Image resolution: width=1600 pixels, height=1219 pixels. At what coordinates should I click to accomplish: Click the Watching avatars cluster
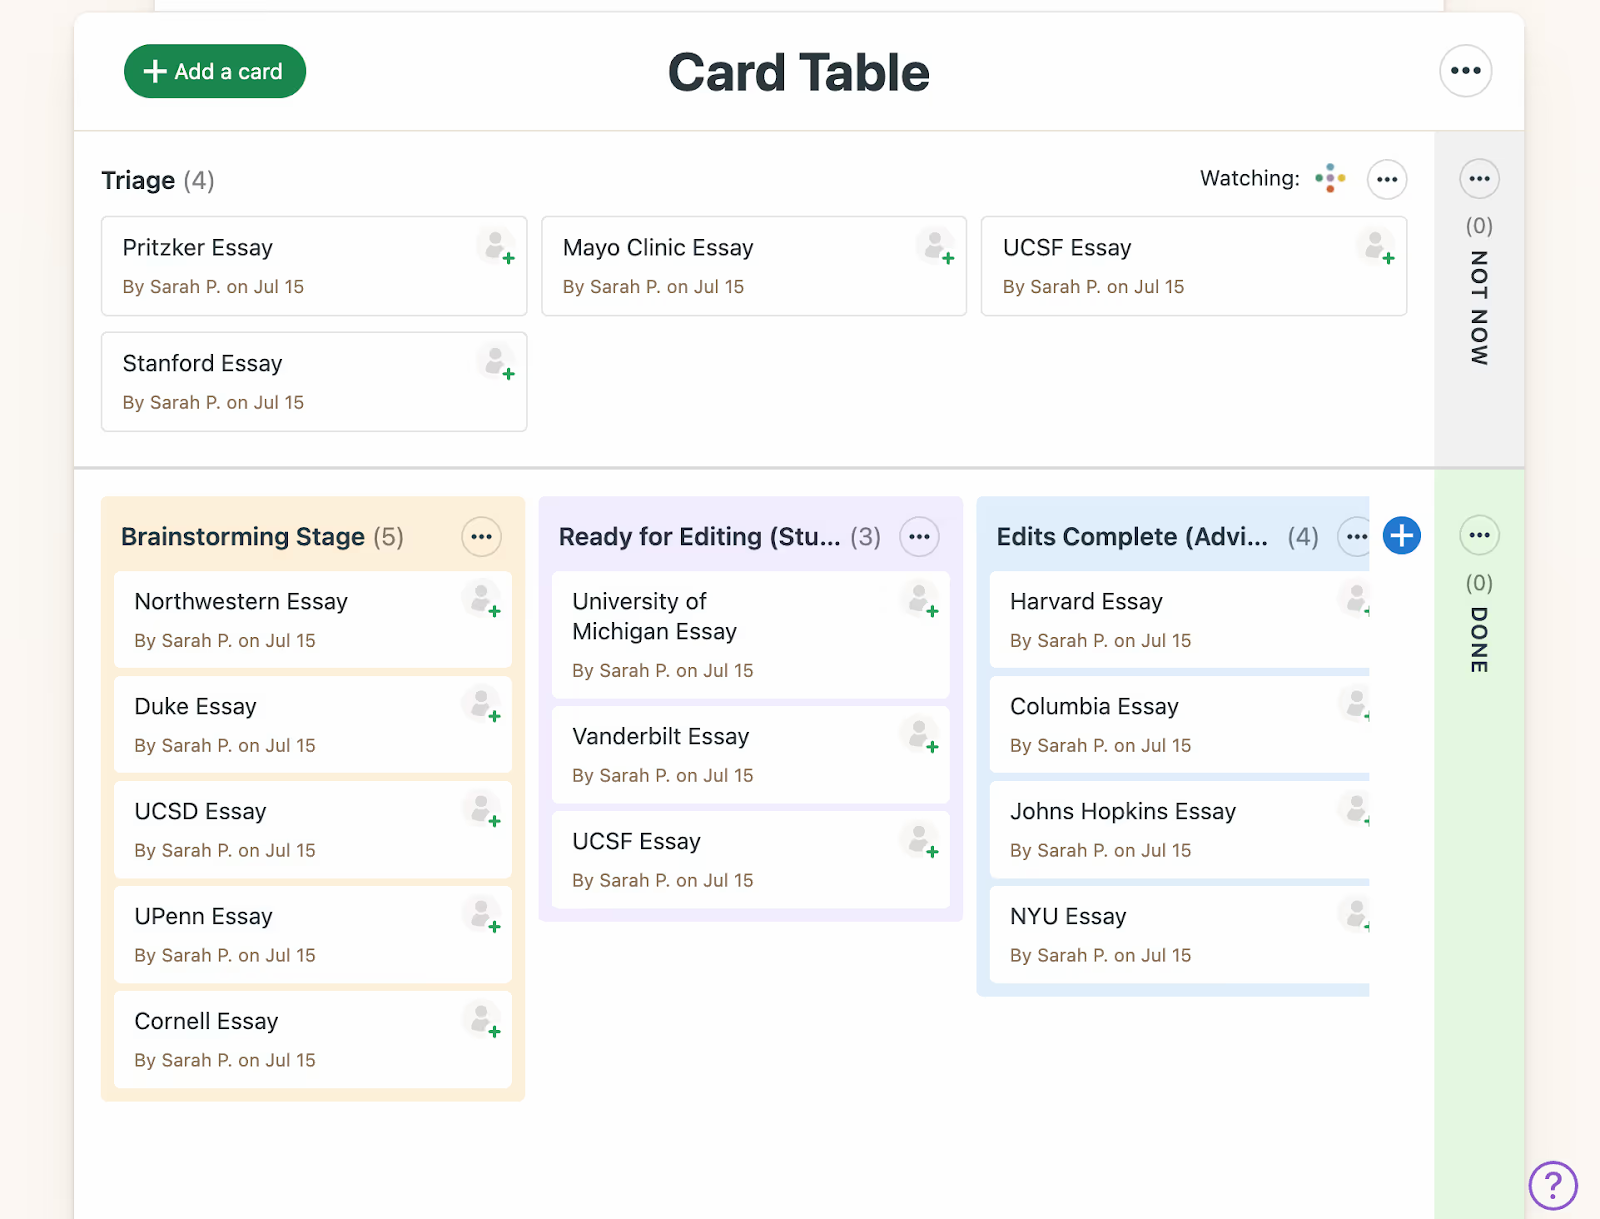pyautogui.click(x=1330, y=177)
